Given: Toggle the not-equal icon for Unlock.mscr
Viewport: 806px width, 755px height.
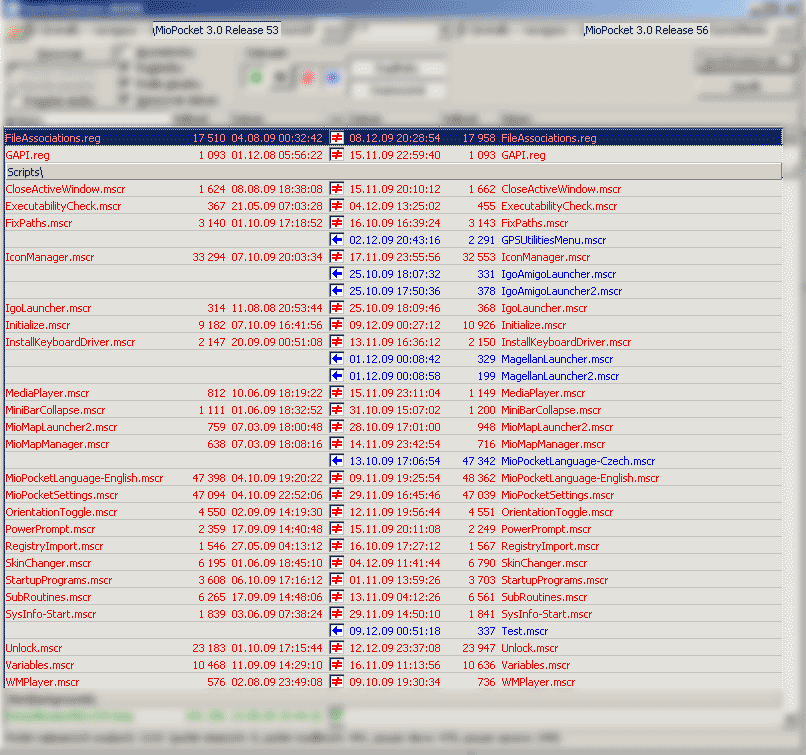Looking at the screenshot, I should (x=337, y=648).
